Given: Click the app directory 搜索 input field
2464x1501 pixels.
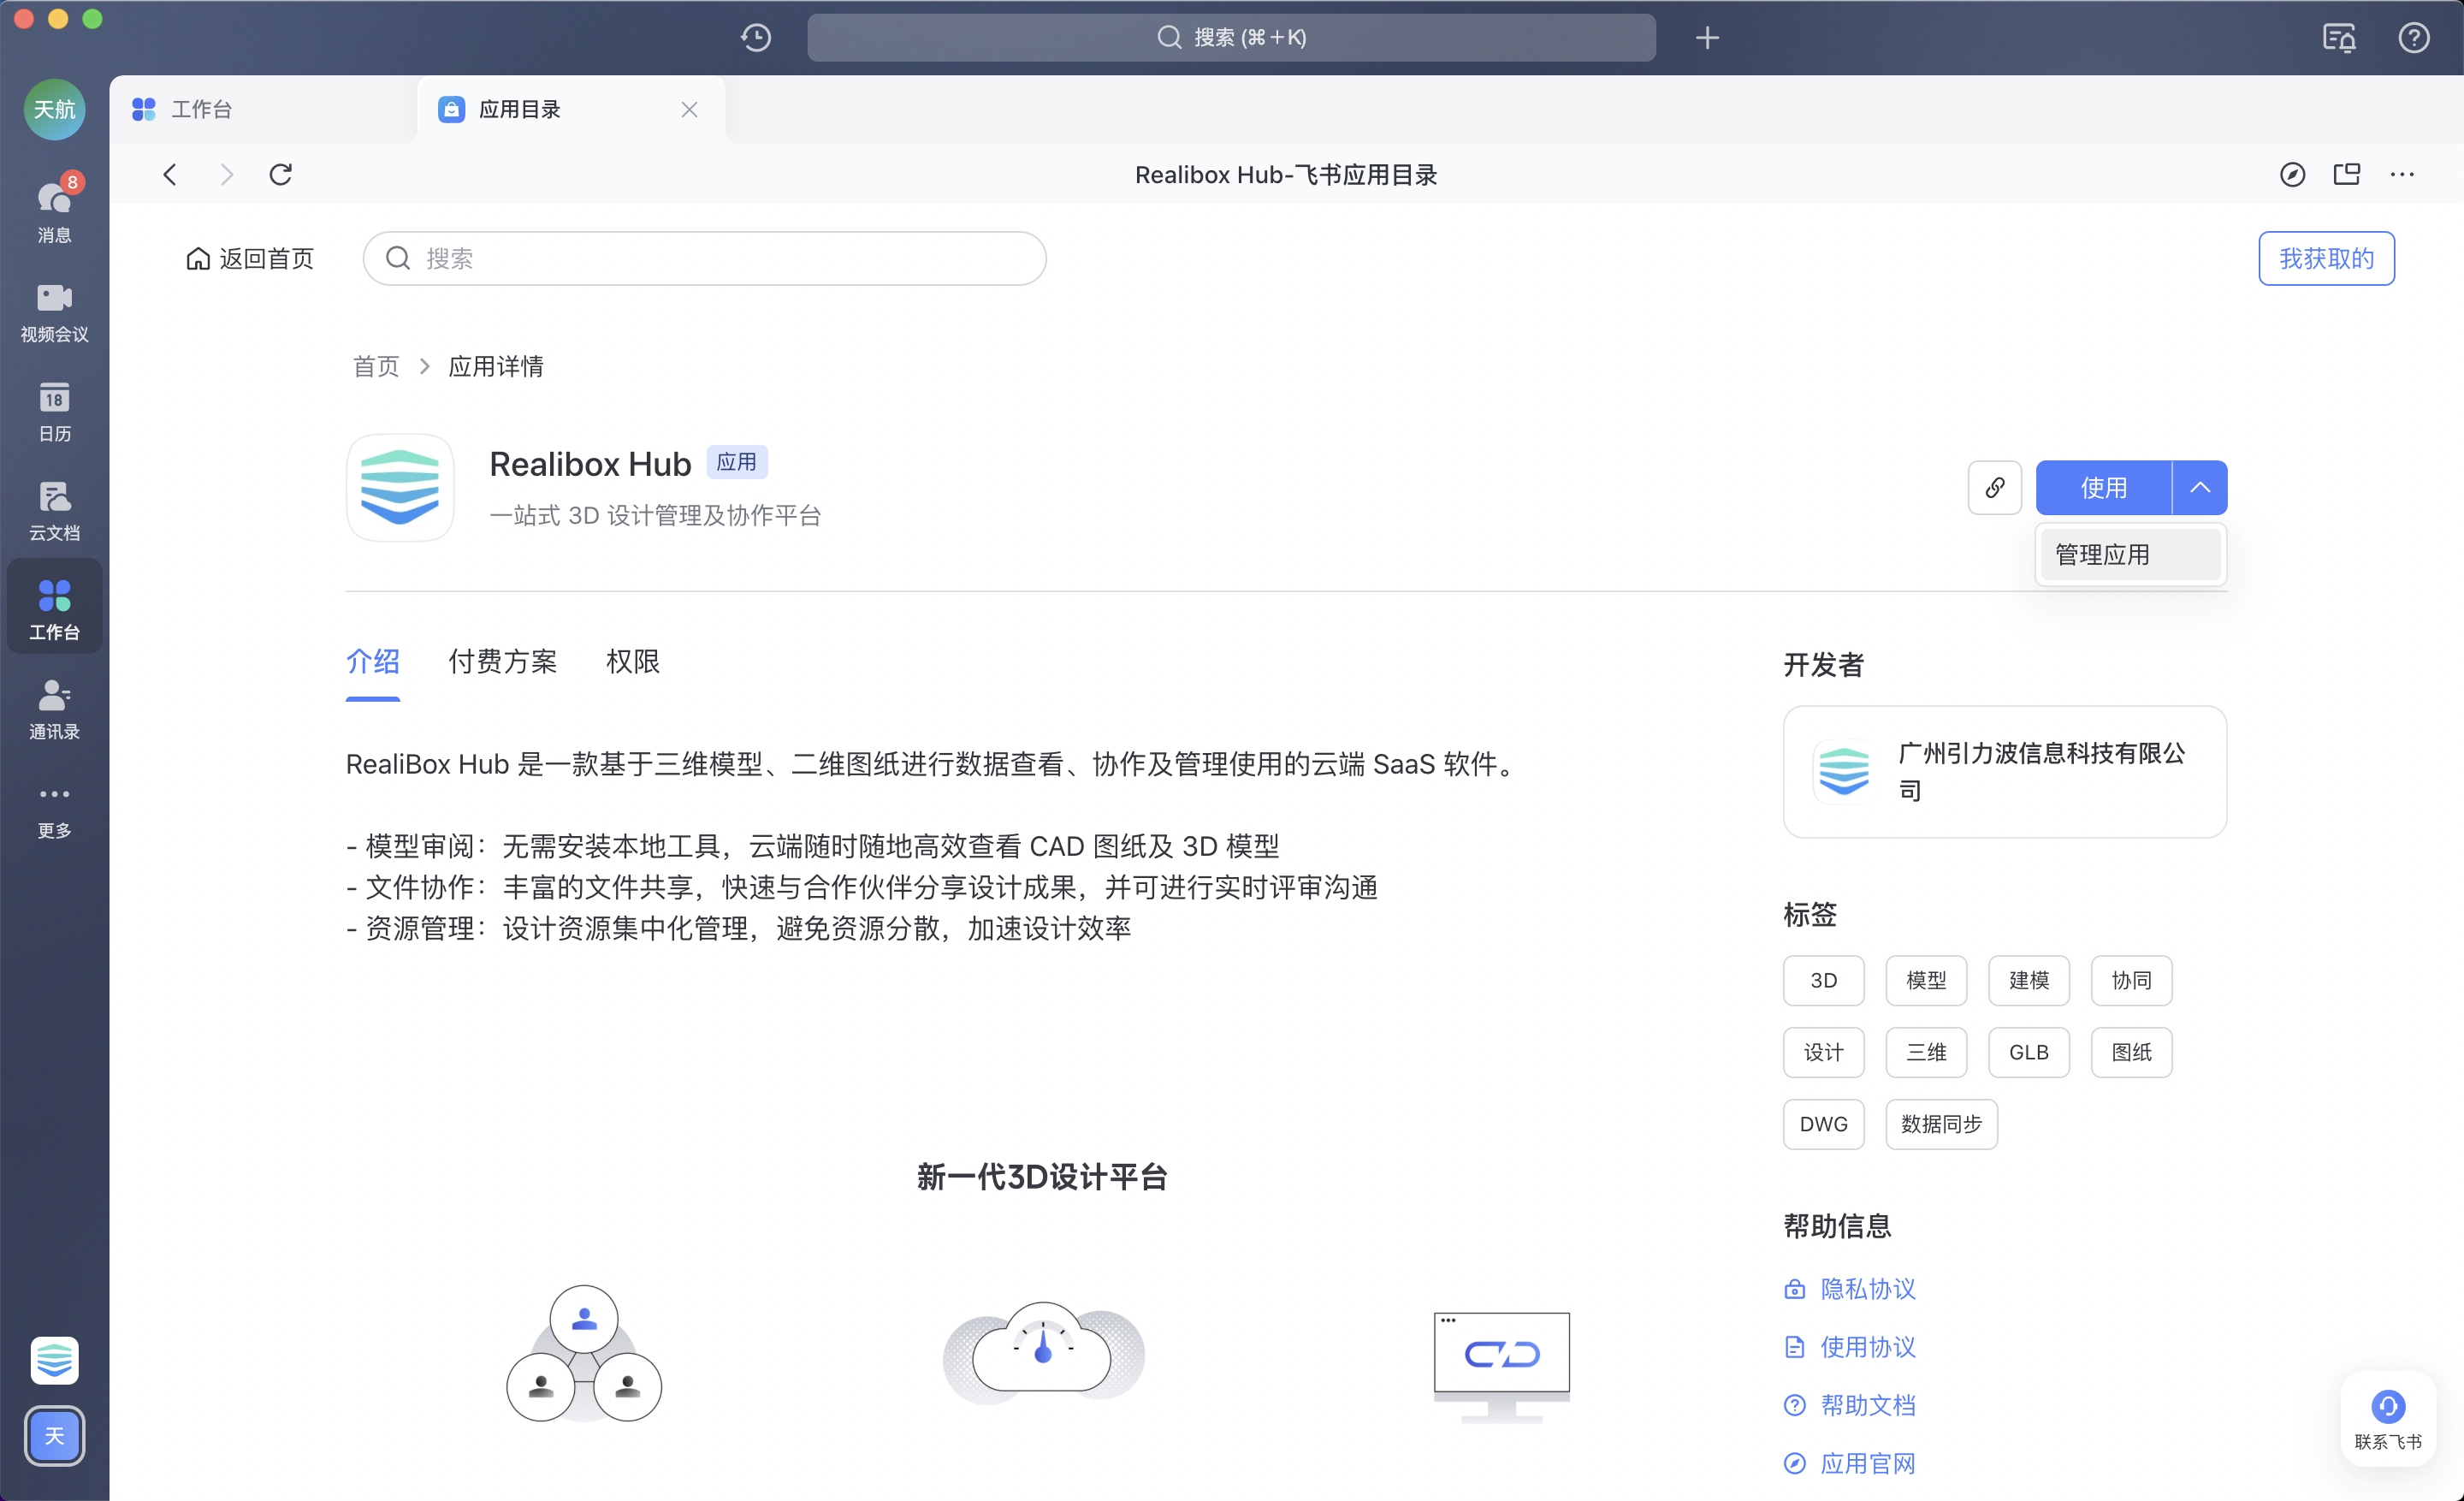Looking at the screenshot, I should (x=704, y=258).
